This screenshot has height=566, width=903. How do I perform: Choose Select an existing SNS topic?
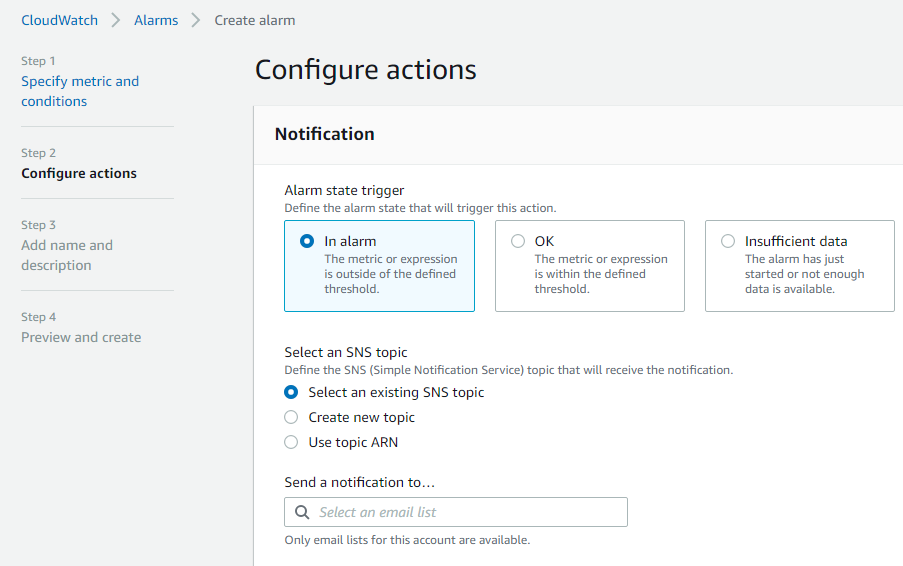tap(291, 392)
